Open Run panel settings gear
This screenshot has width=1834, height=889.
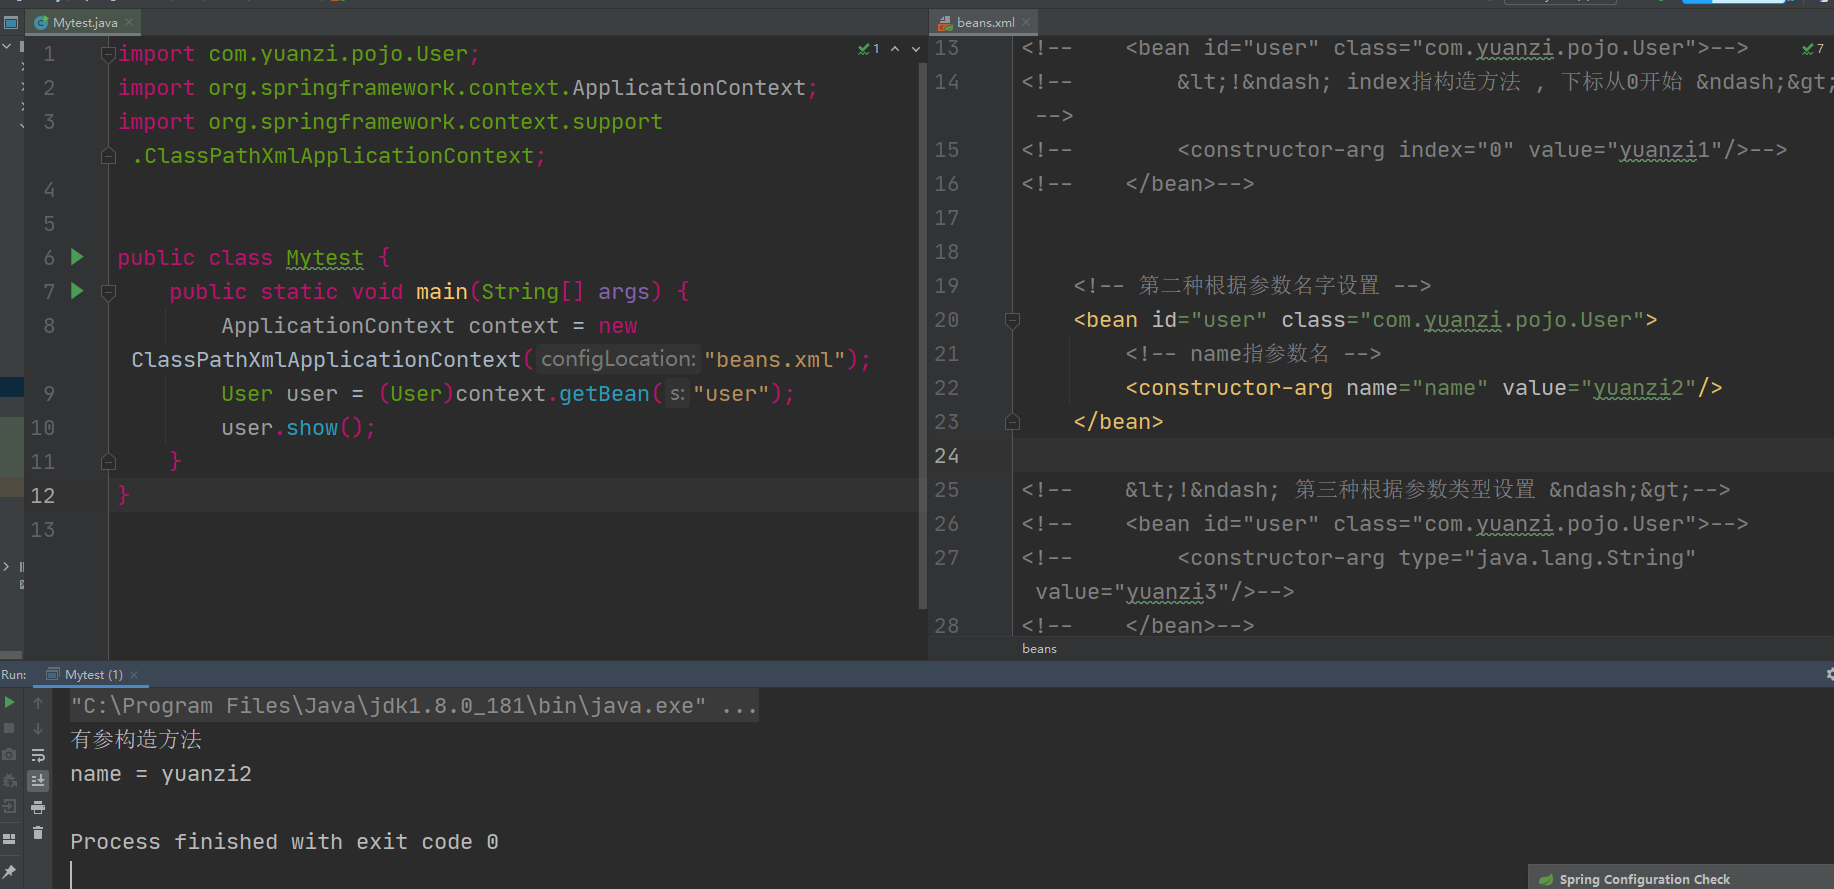pyautogui.click(x=1829, y=674)
